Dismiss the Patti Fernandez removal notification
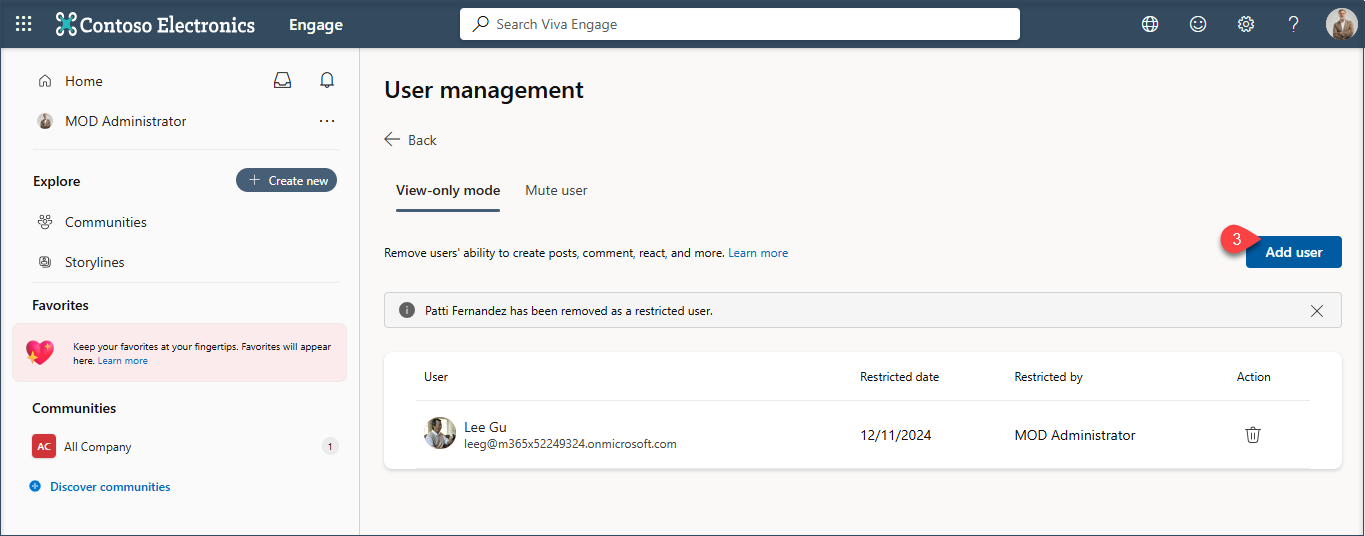 1317,311
